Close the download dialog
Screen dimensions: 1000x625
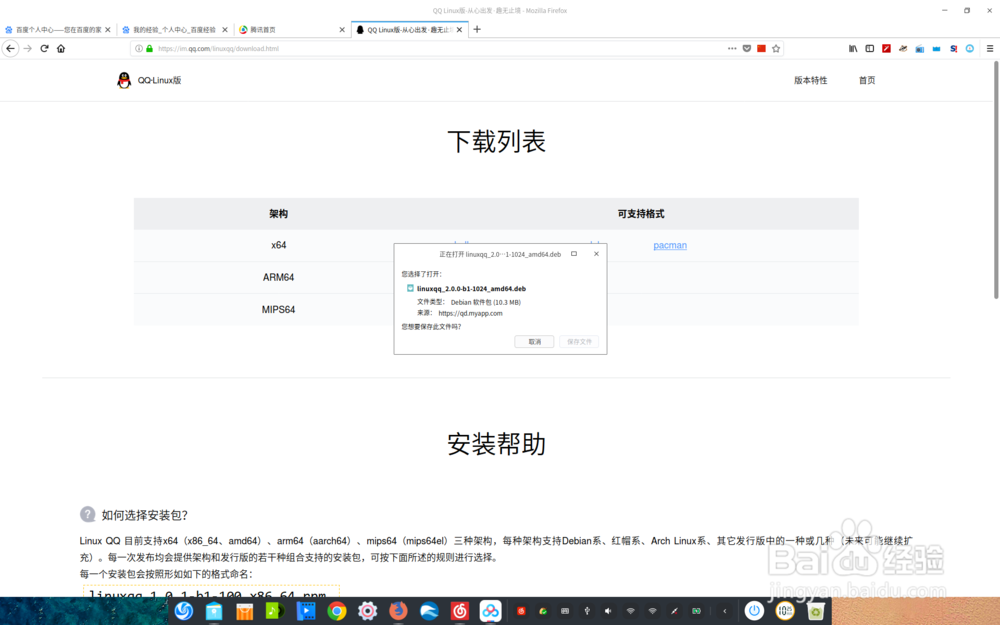coord(596,254)
